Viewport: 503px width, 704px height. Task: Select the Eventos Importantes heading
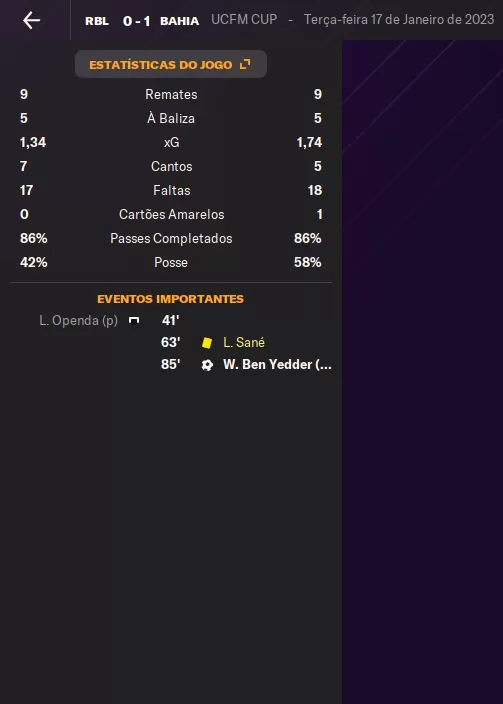(171, 299)
